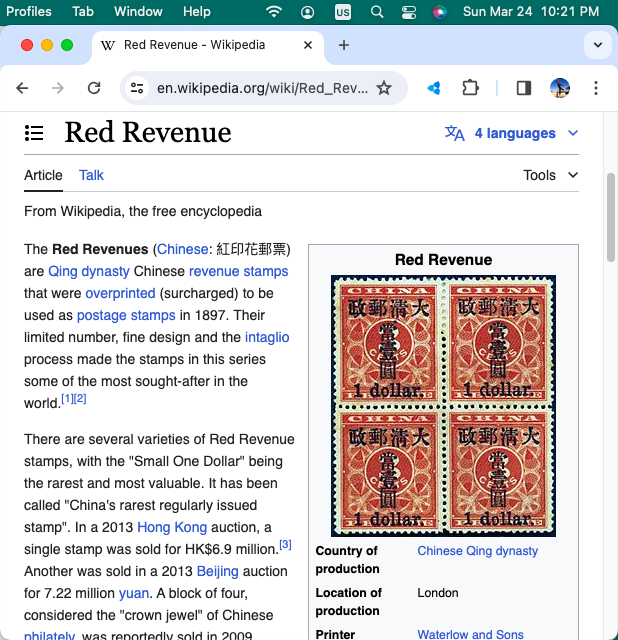Expand the 4 languages dropdown
The height and width of the screenshot is (640, 618).
[x=512, y=133]
